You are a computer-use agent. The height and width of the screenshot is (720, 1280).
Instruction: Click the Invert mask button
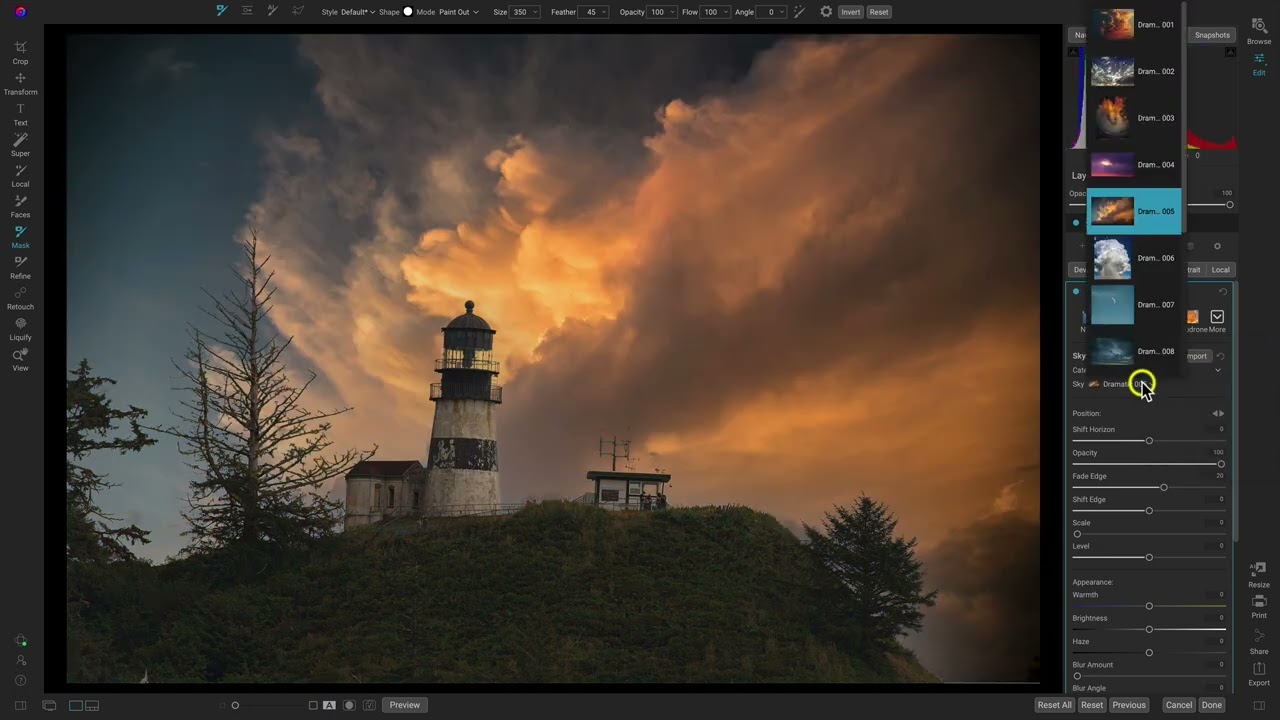coord(850,12)
